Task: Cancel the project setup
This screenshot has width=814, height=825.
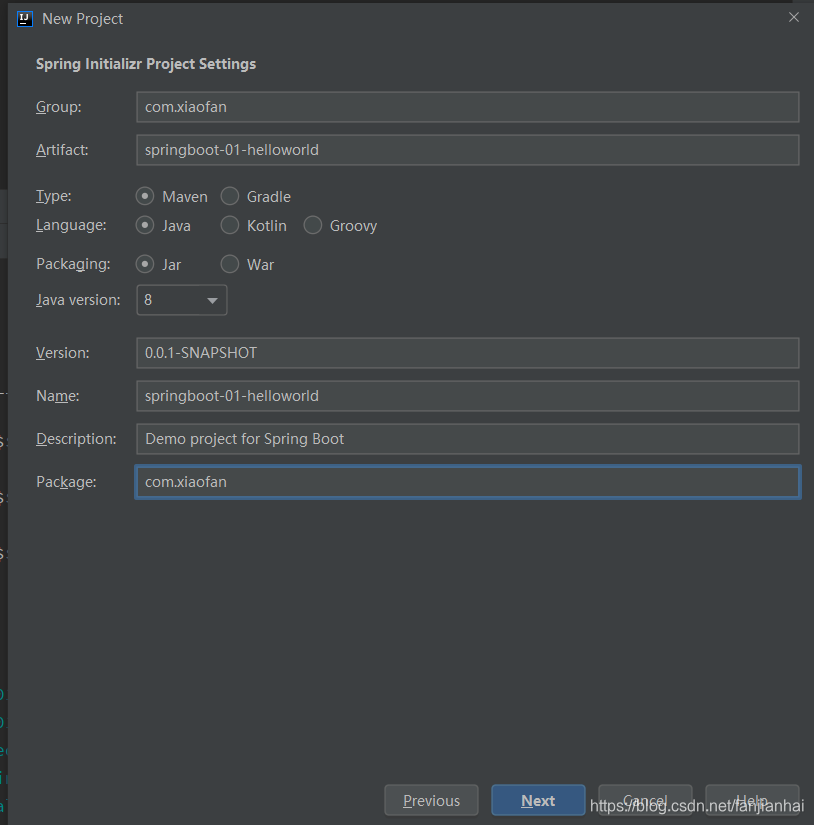Action: pos(645,800)
